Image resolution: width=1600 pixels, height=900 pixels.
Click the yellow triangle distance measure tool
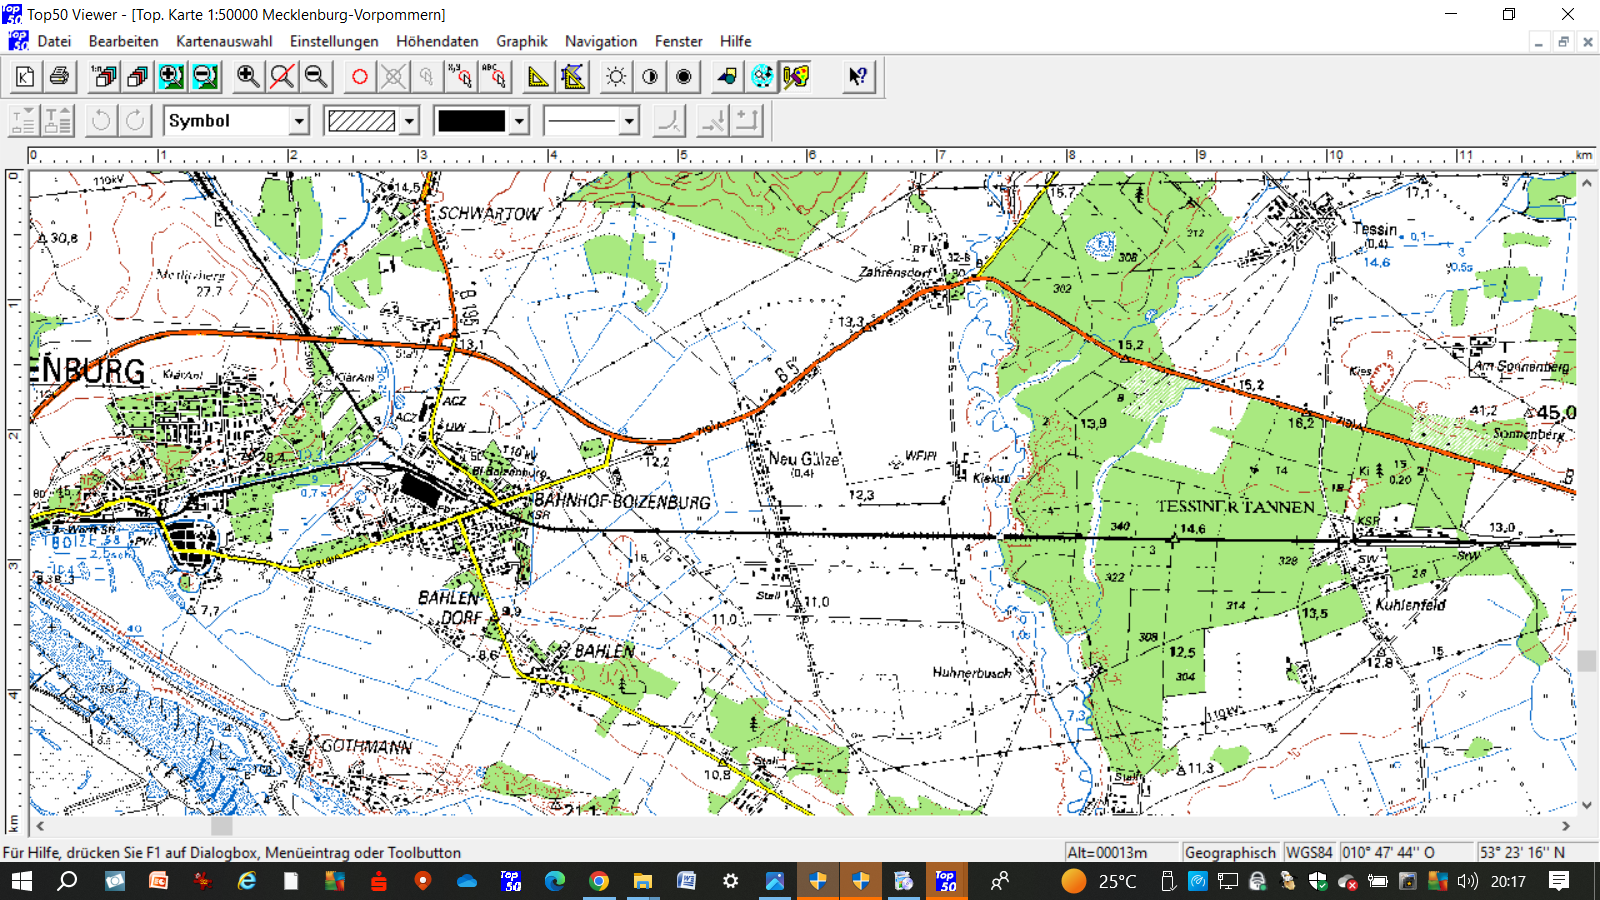click(x=538, y=77)
